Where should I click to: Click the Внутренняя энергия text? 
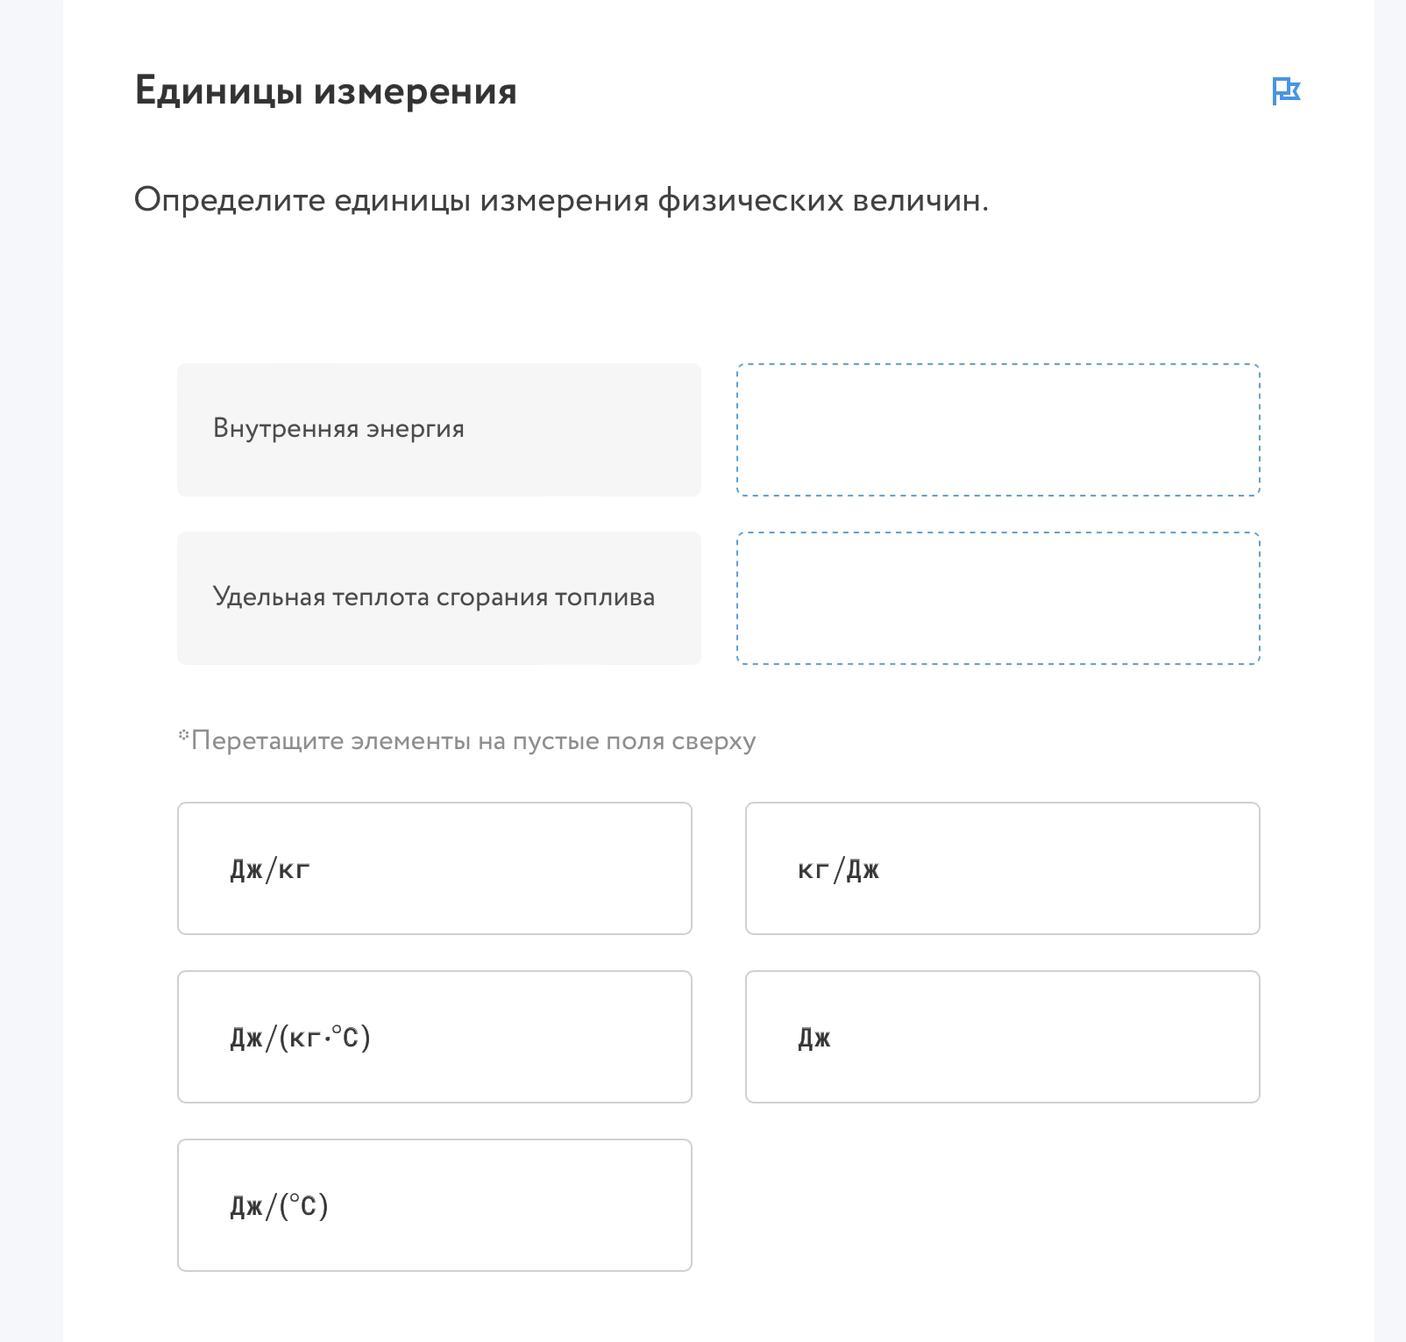point(339,429)
